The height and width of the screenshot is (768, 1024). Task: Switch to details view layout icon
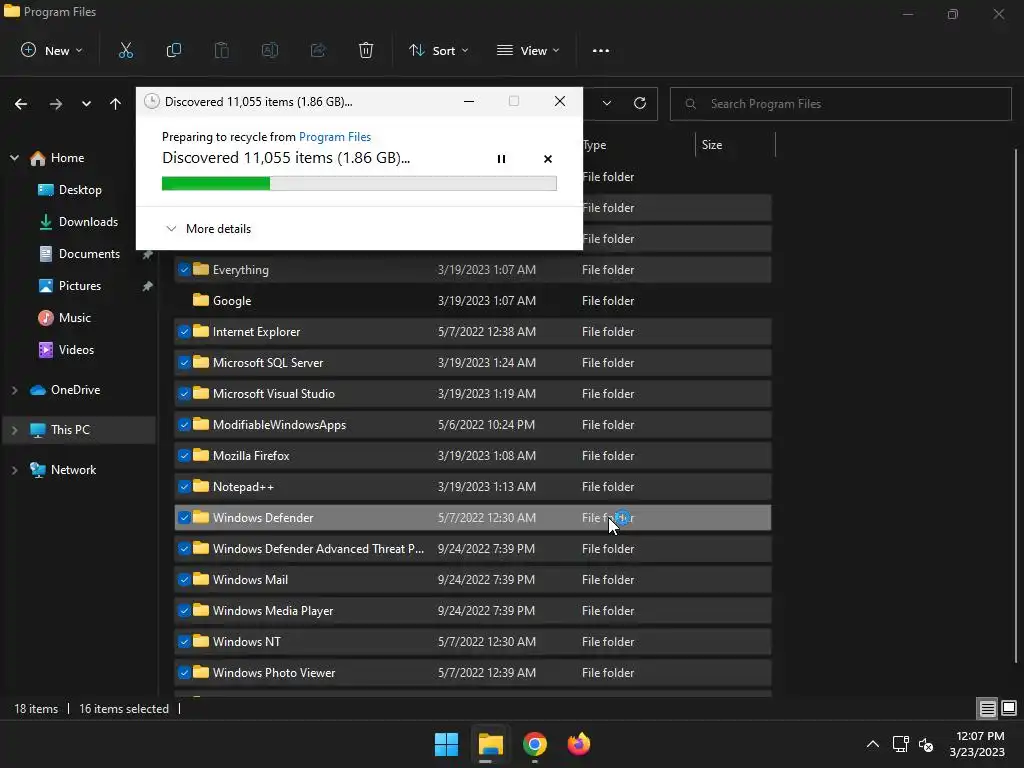pyautogui.click(x=987, y=708)
